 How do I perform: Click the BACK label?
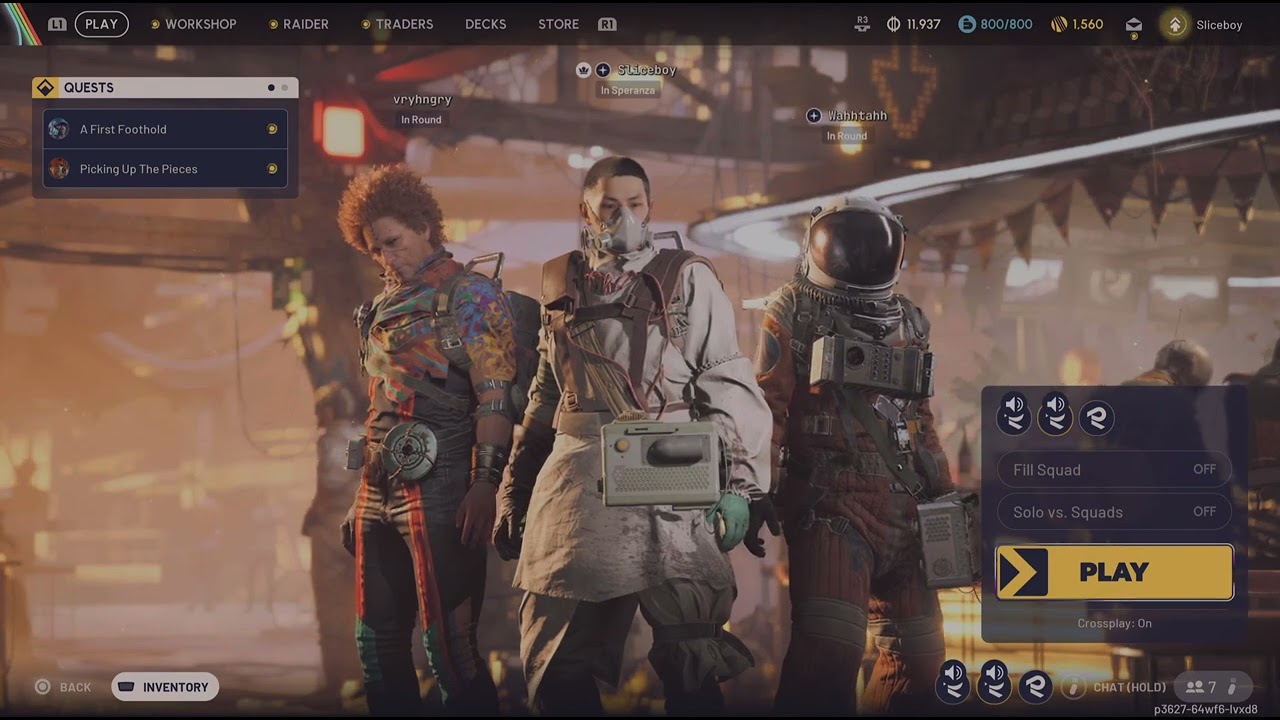tap(75, 687)
